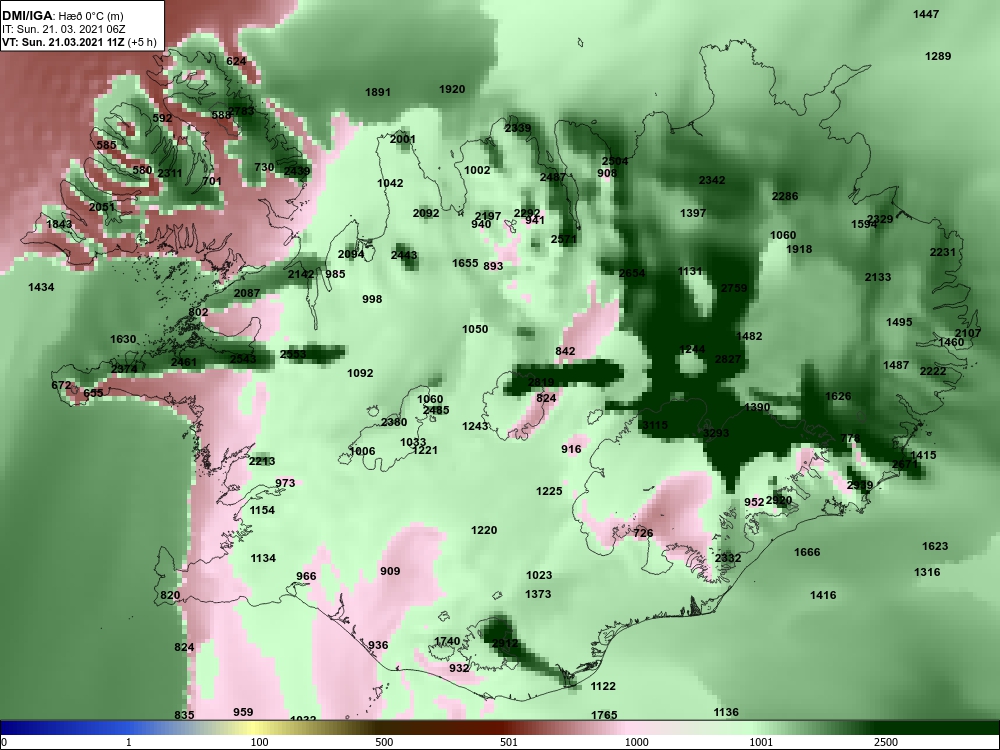The height and width of the screenshot is (750, 1000).
Task: Select the map value 1042
Action: 390,184
